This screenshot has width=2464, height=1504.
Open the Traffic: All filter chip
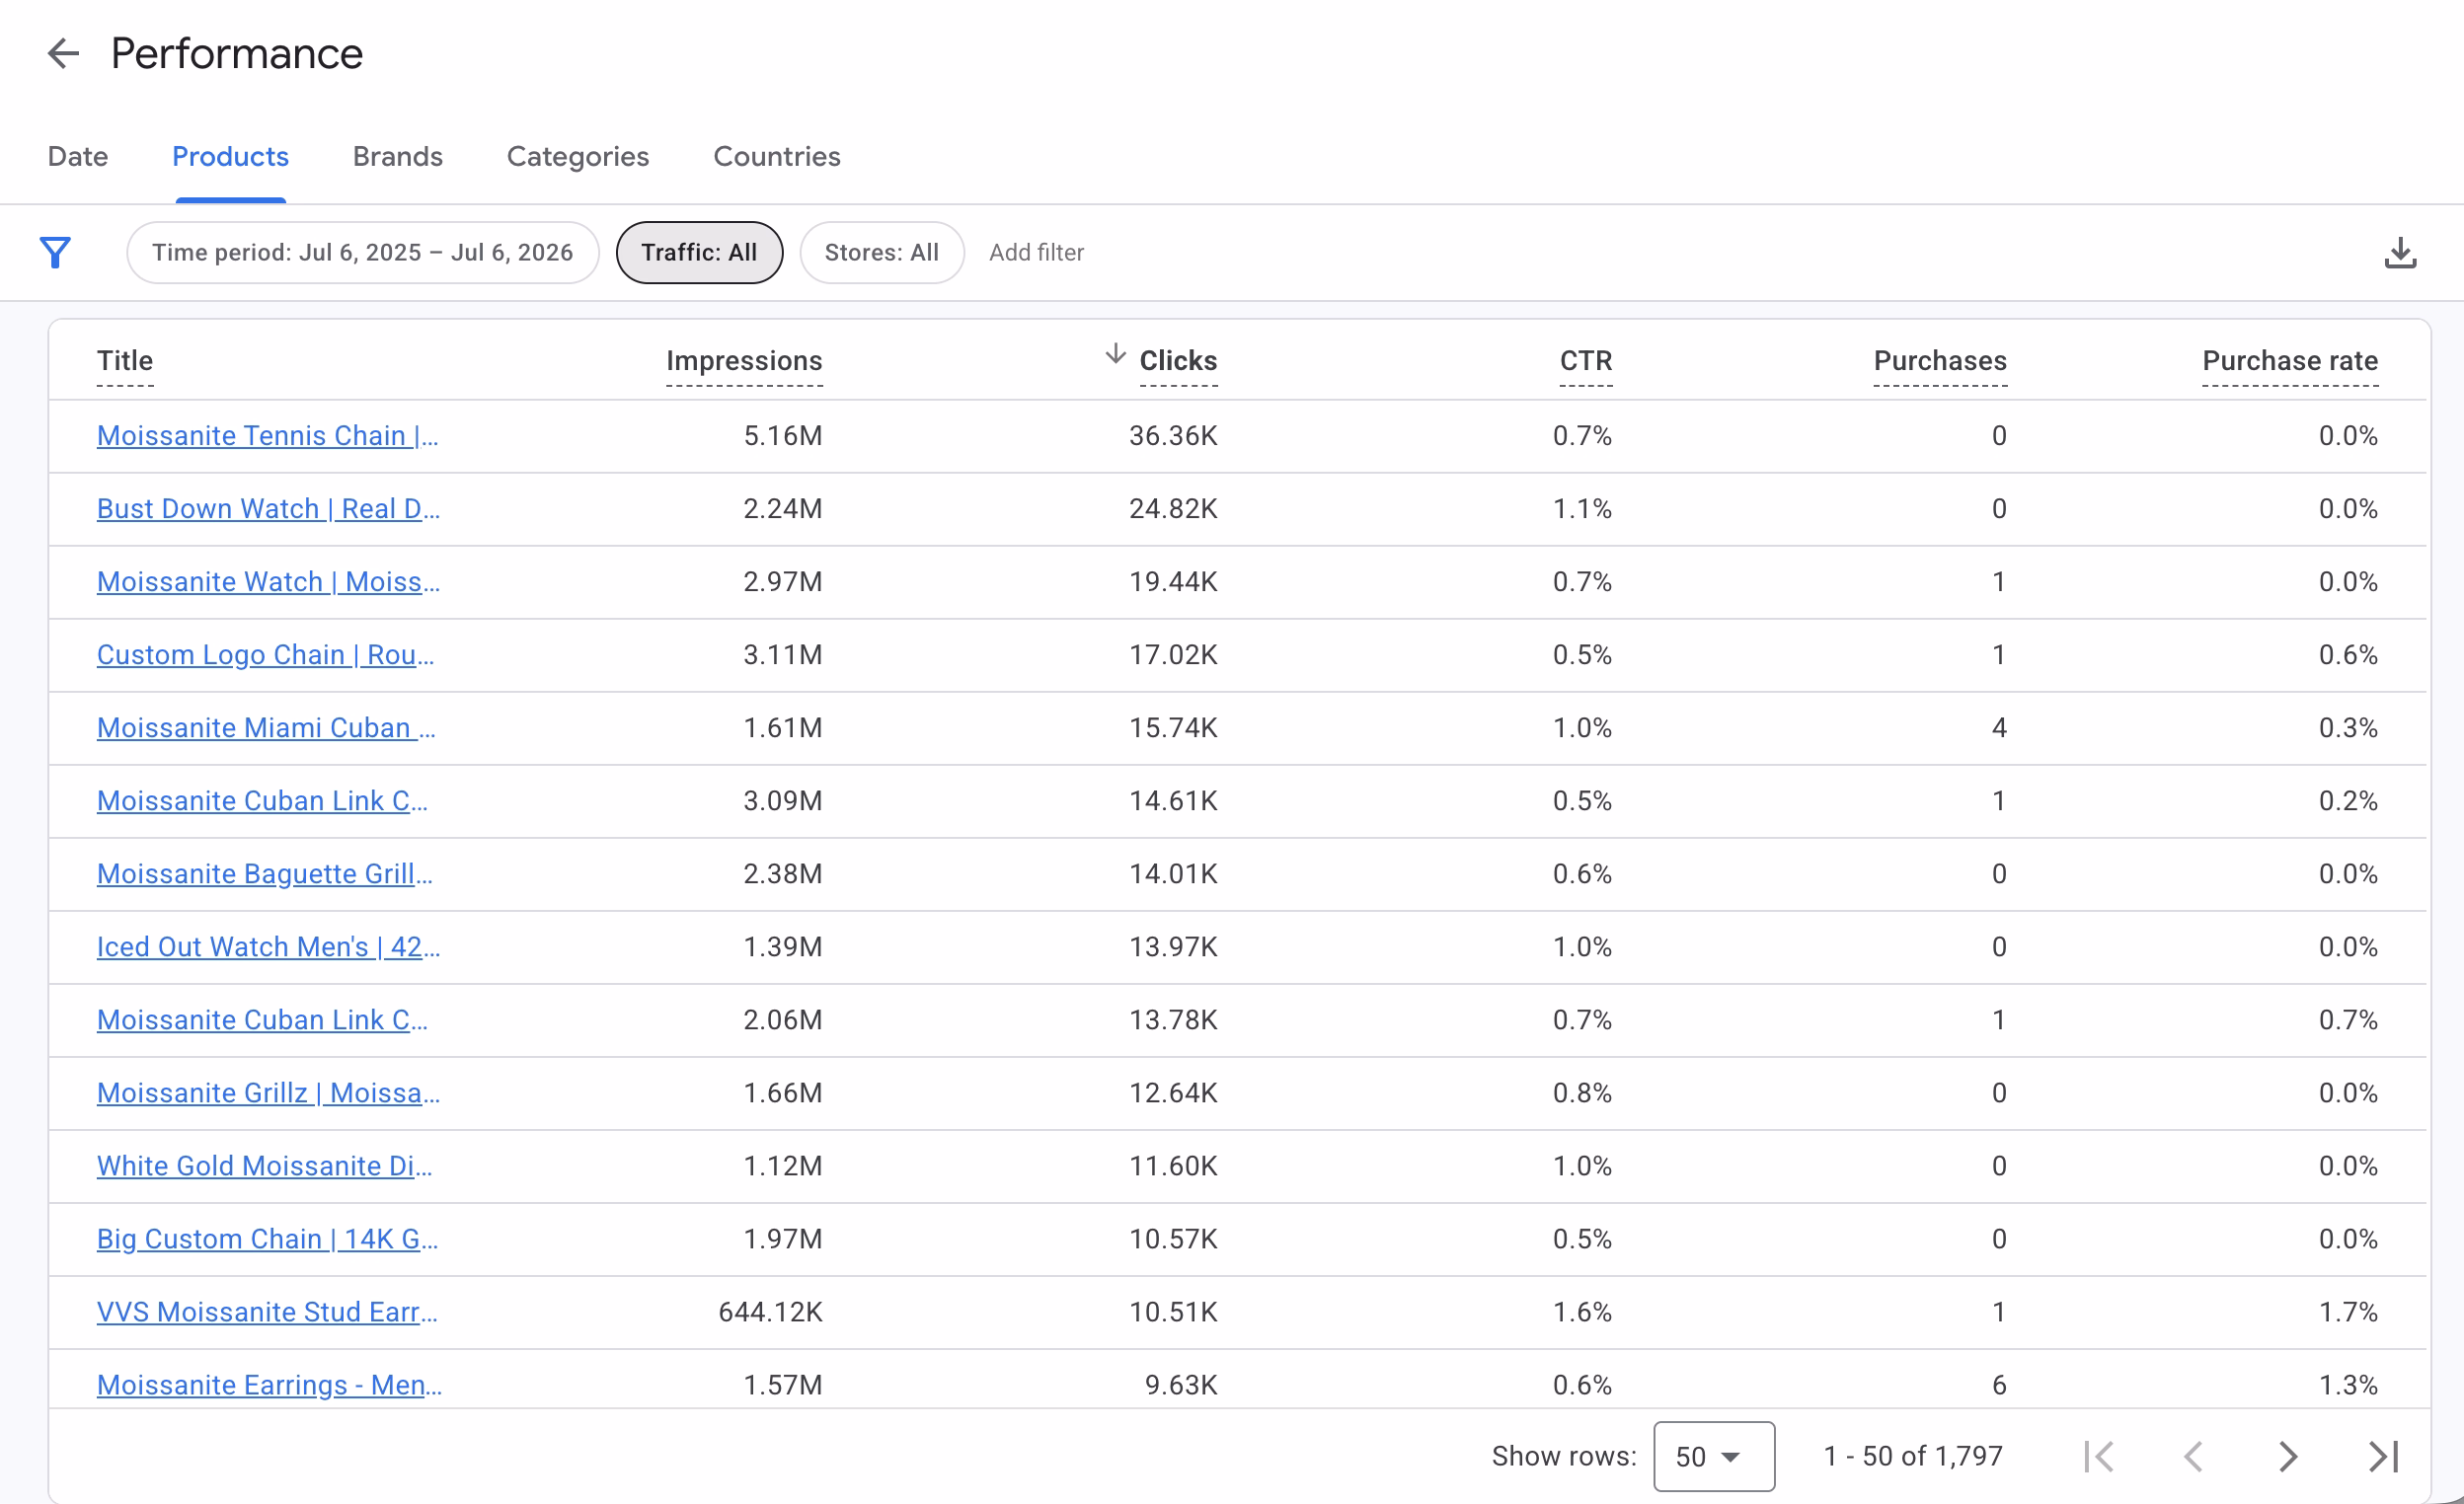(x=699, y=253)
